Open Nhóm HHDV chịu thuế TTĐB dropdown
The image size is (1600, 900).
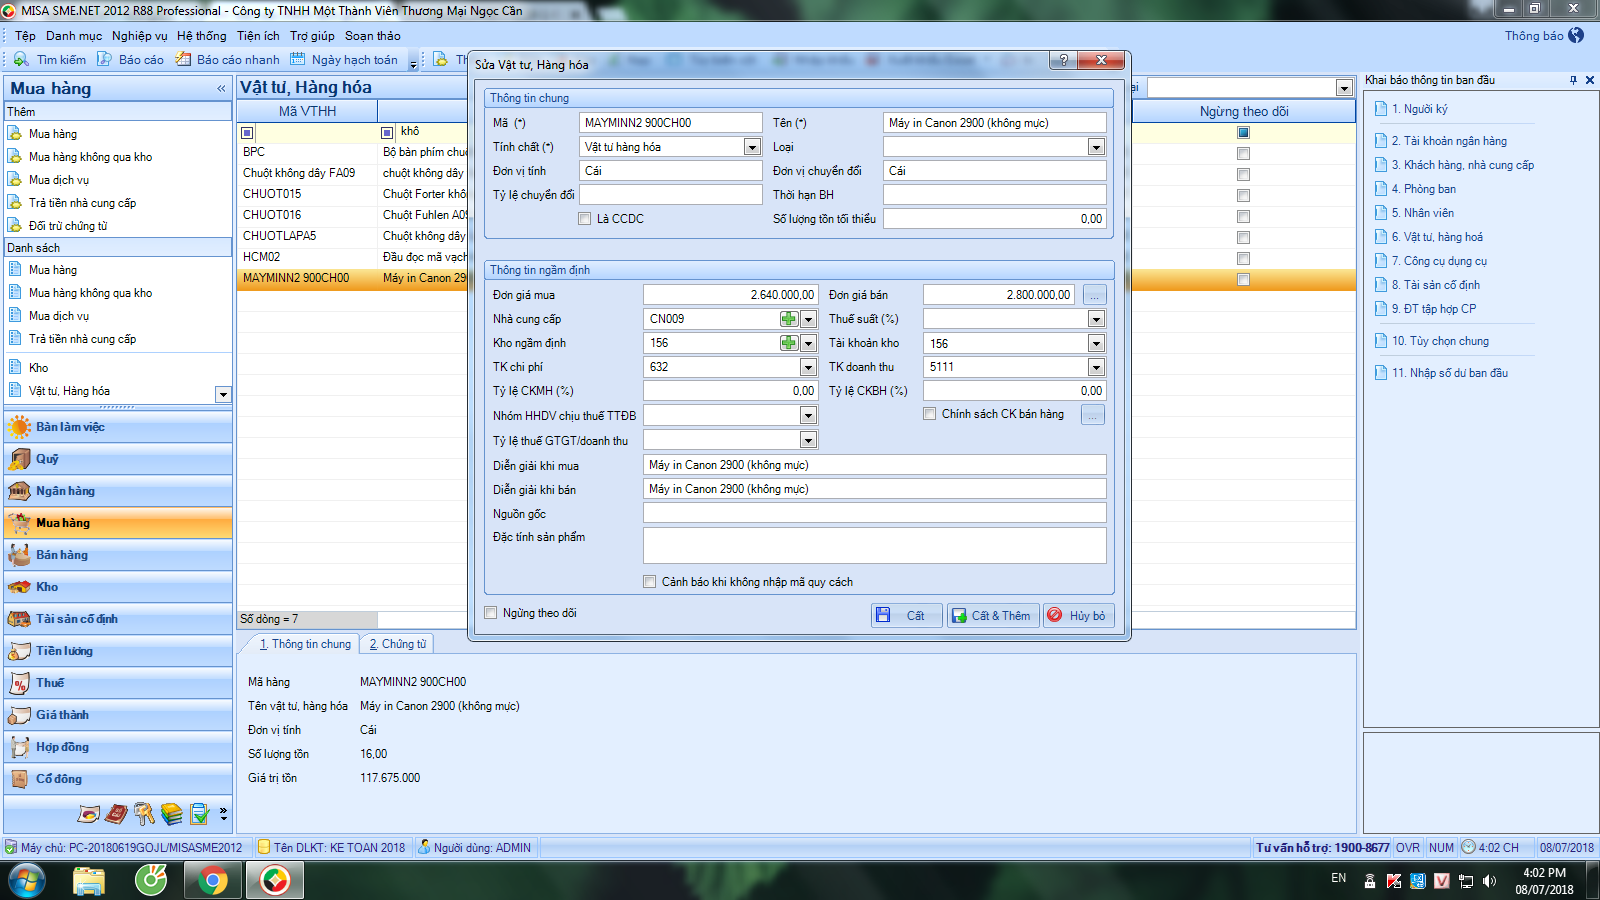[808, 415]
